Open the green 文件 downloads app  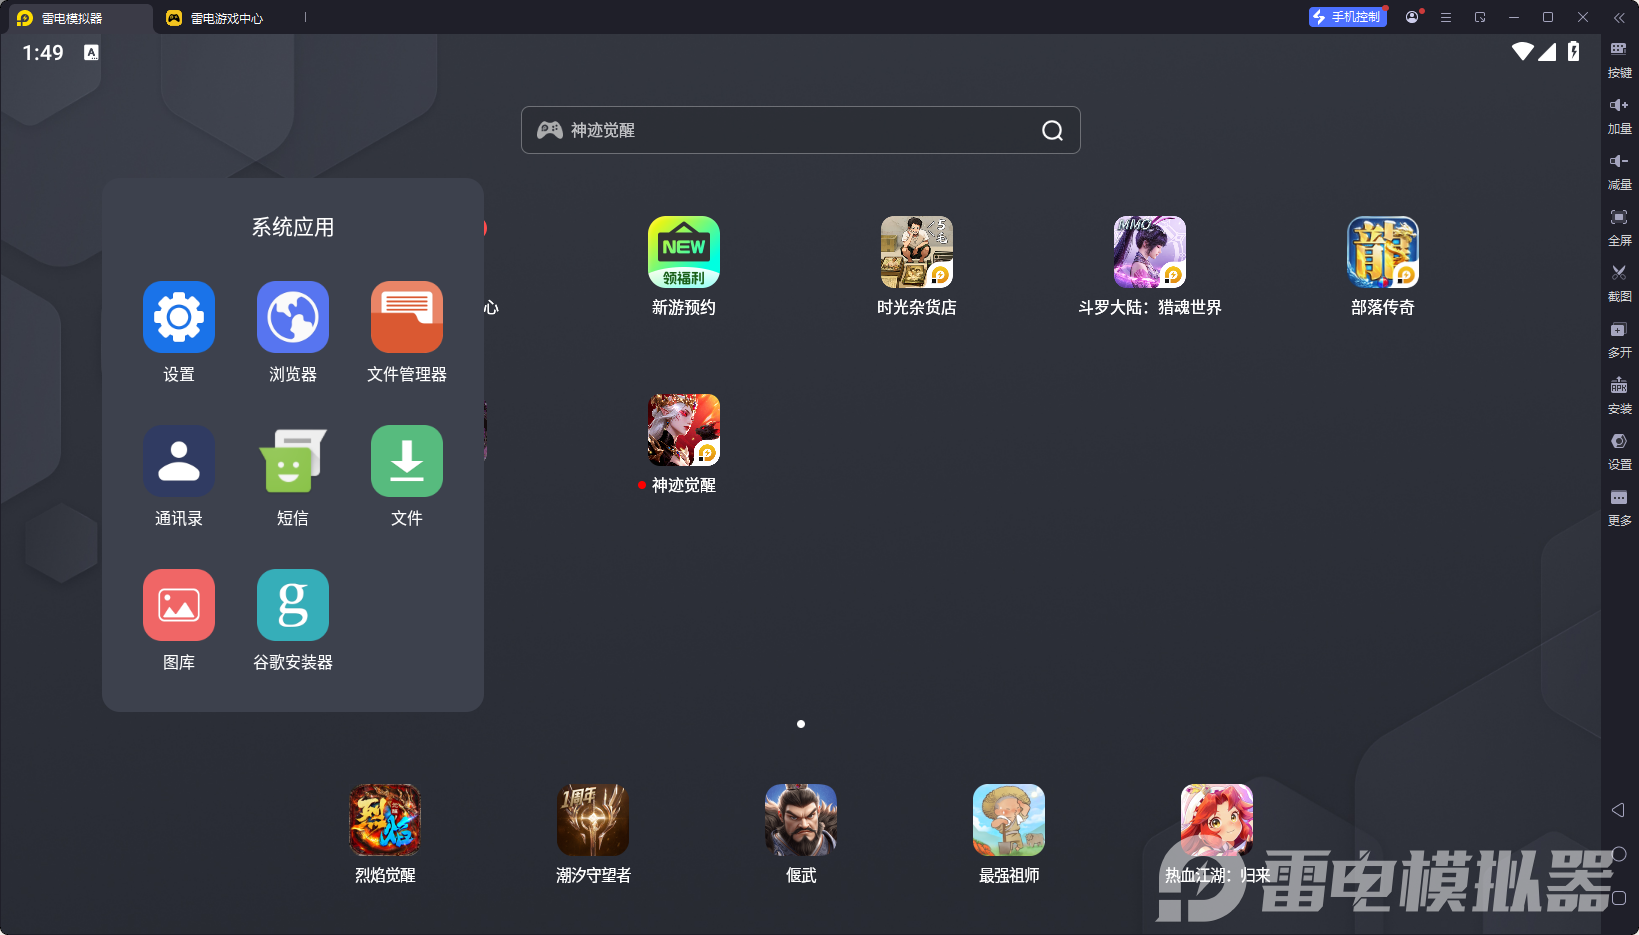click(407, 461)
